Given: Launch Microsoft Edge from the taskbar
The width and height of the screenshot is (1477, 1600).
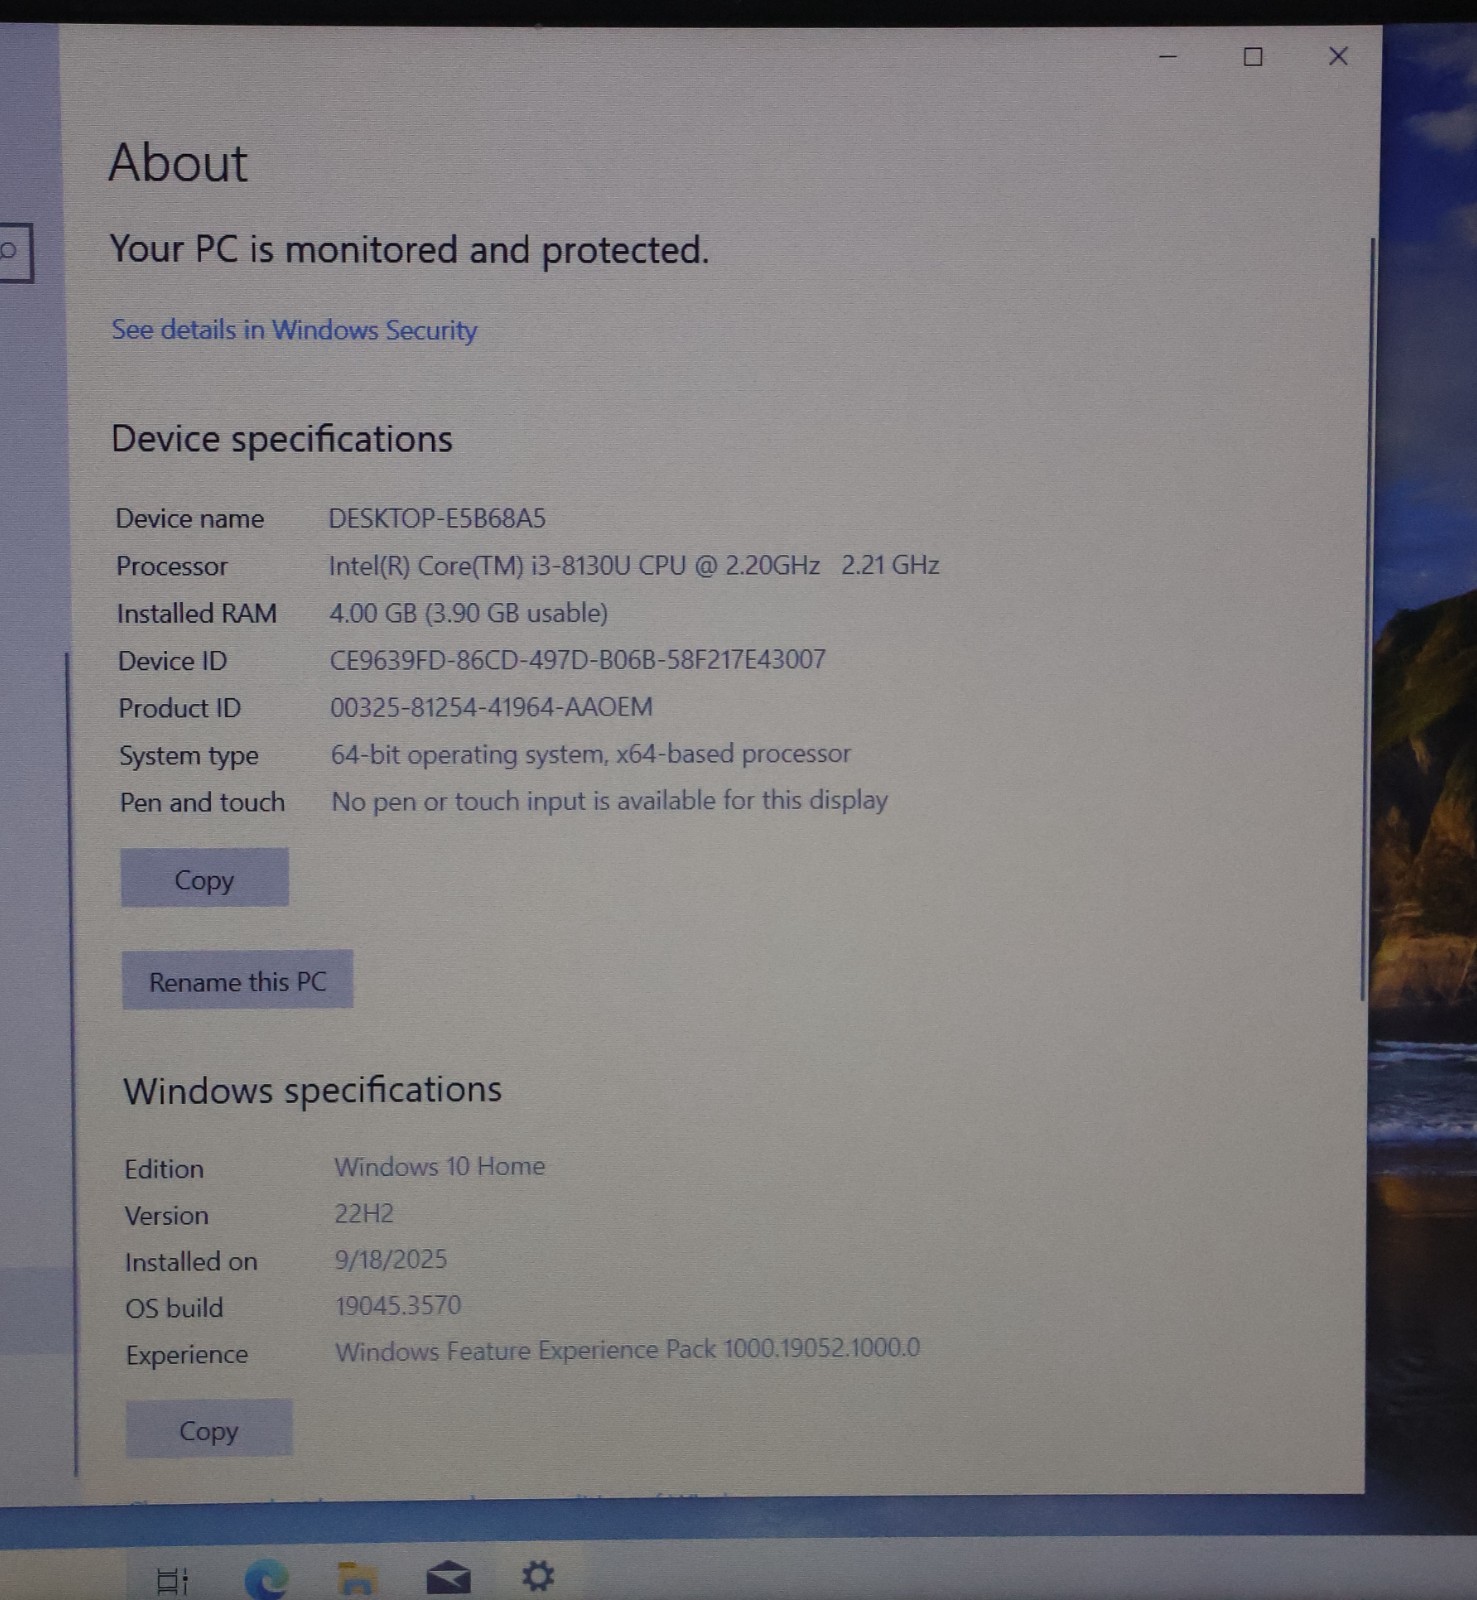Looking at the screenshot, I should point(266,1579).
